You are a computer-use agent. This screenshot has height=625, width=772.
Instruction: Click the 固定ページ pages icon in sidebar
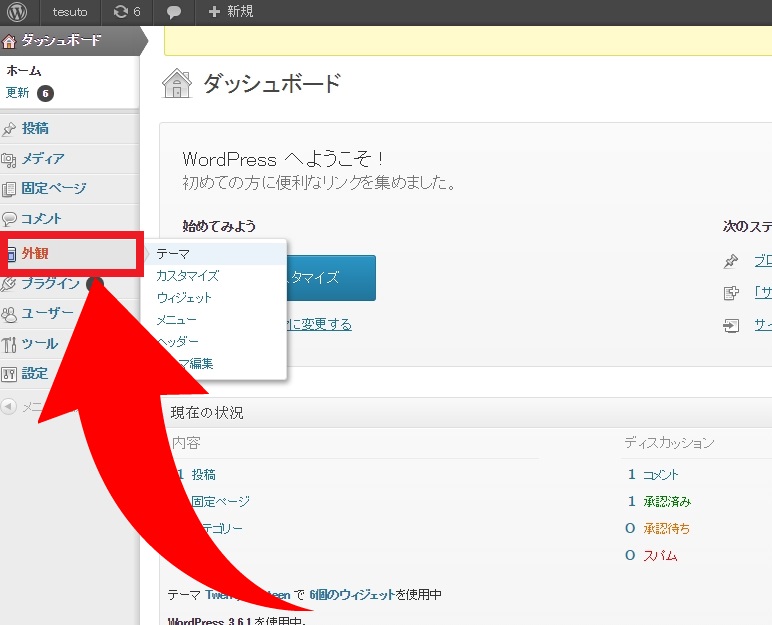(x=10, y=188)
